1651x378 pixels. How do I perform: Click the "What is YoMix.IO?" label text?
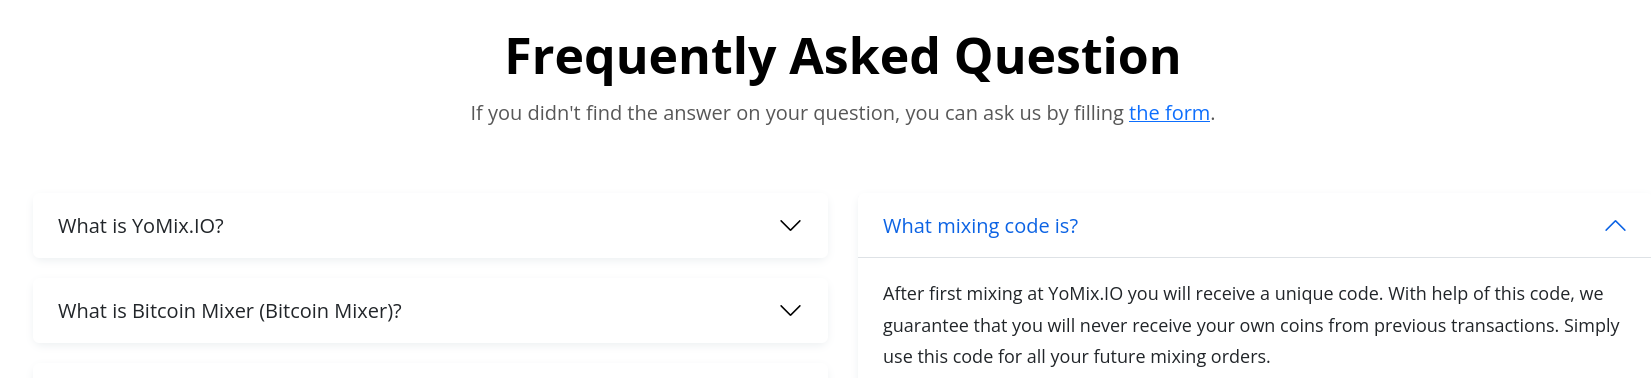(141, 226)
